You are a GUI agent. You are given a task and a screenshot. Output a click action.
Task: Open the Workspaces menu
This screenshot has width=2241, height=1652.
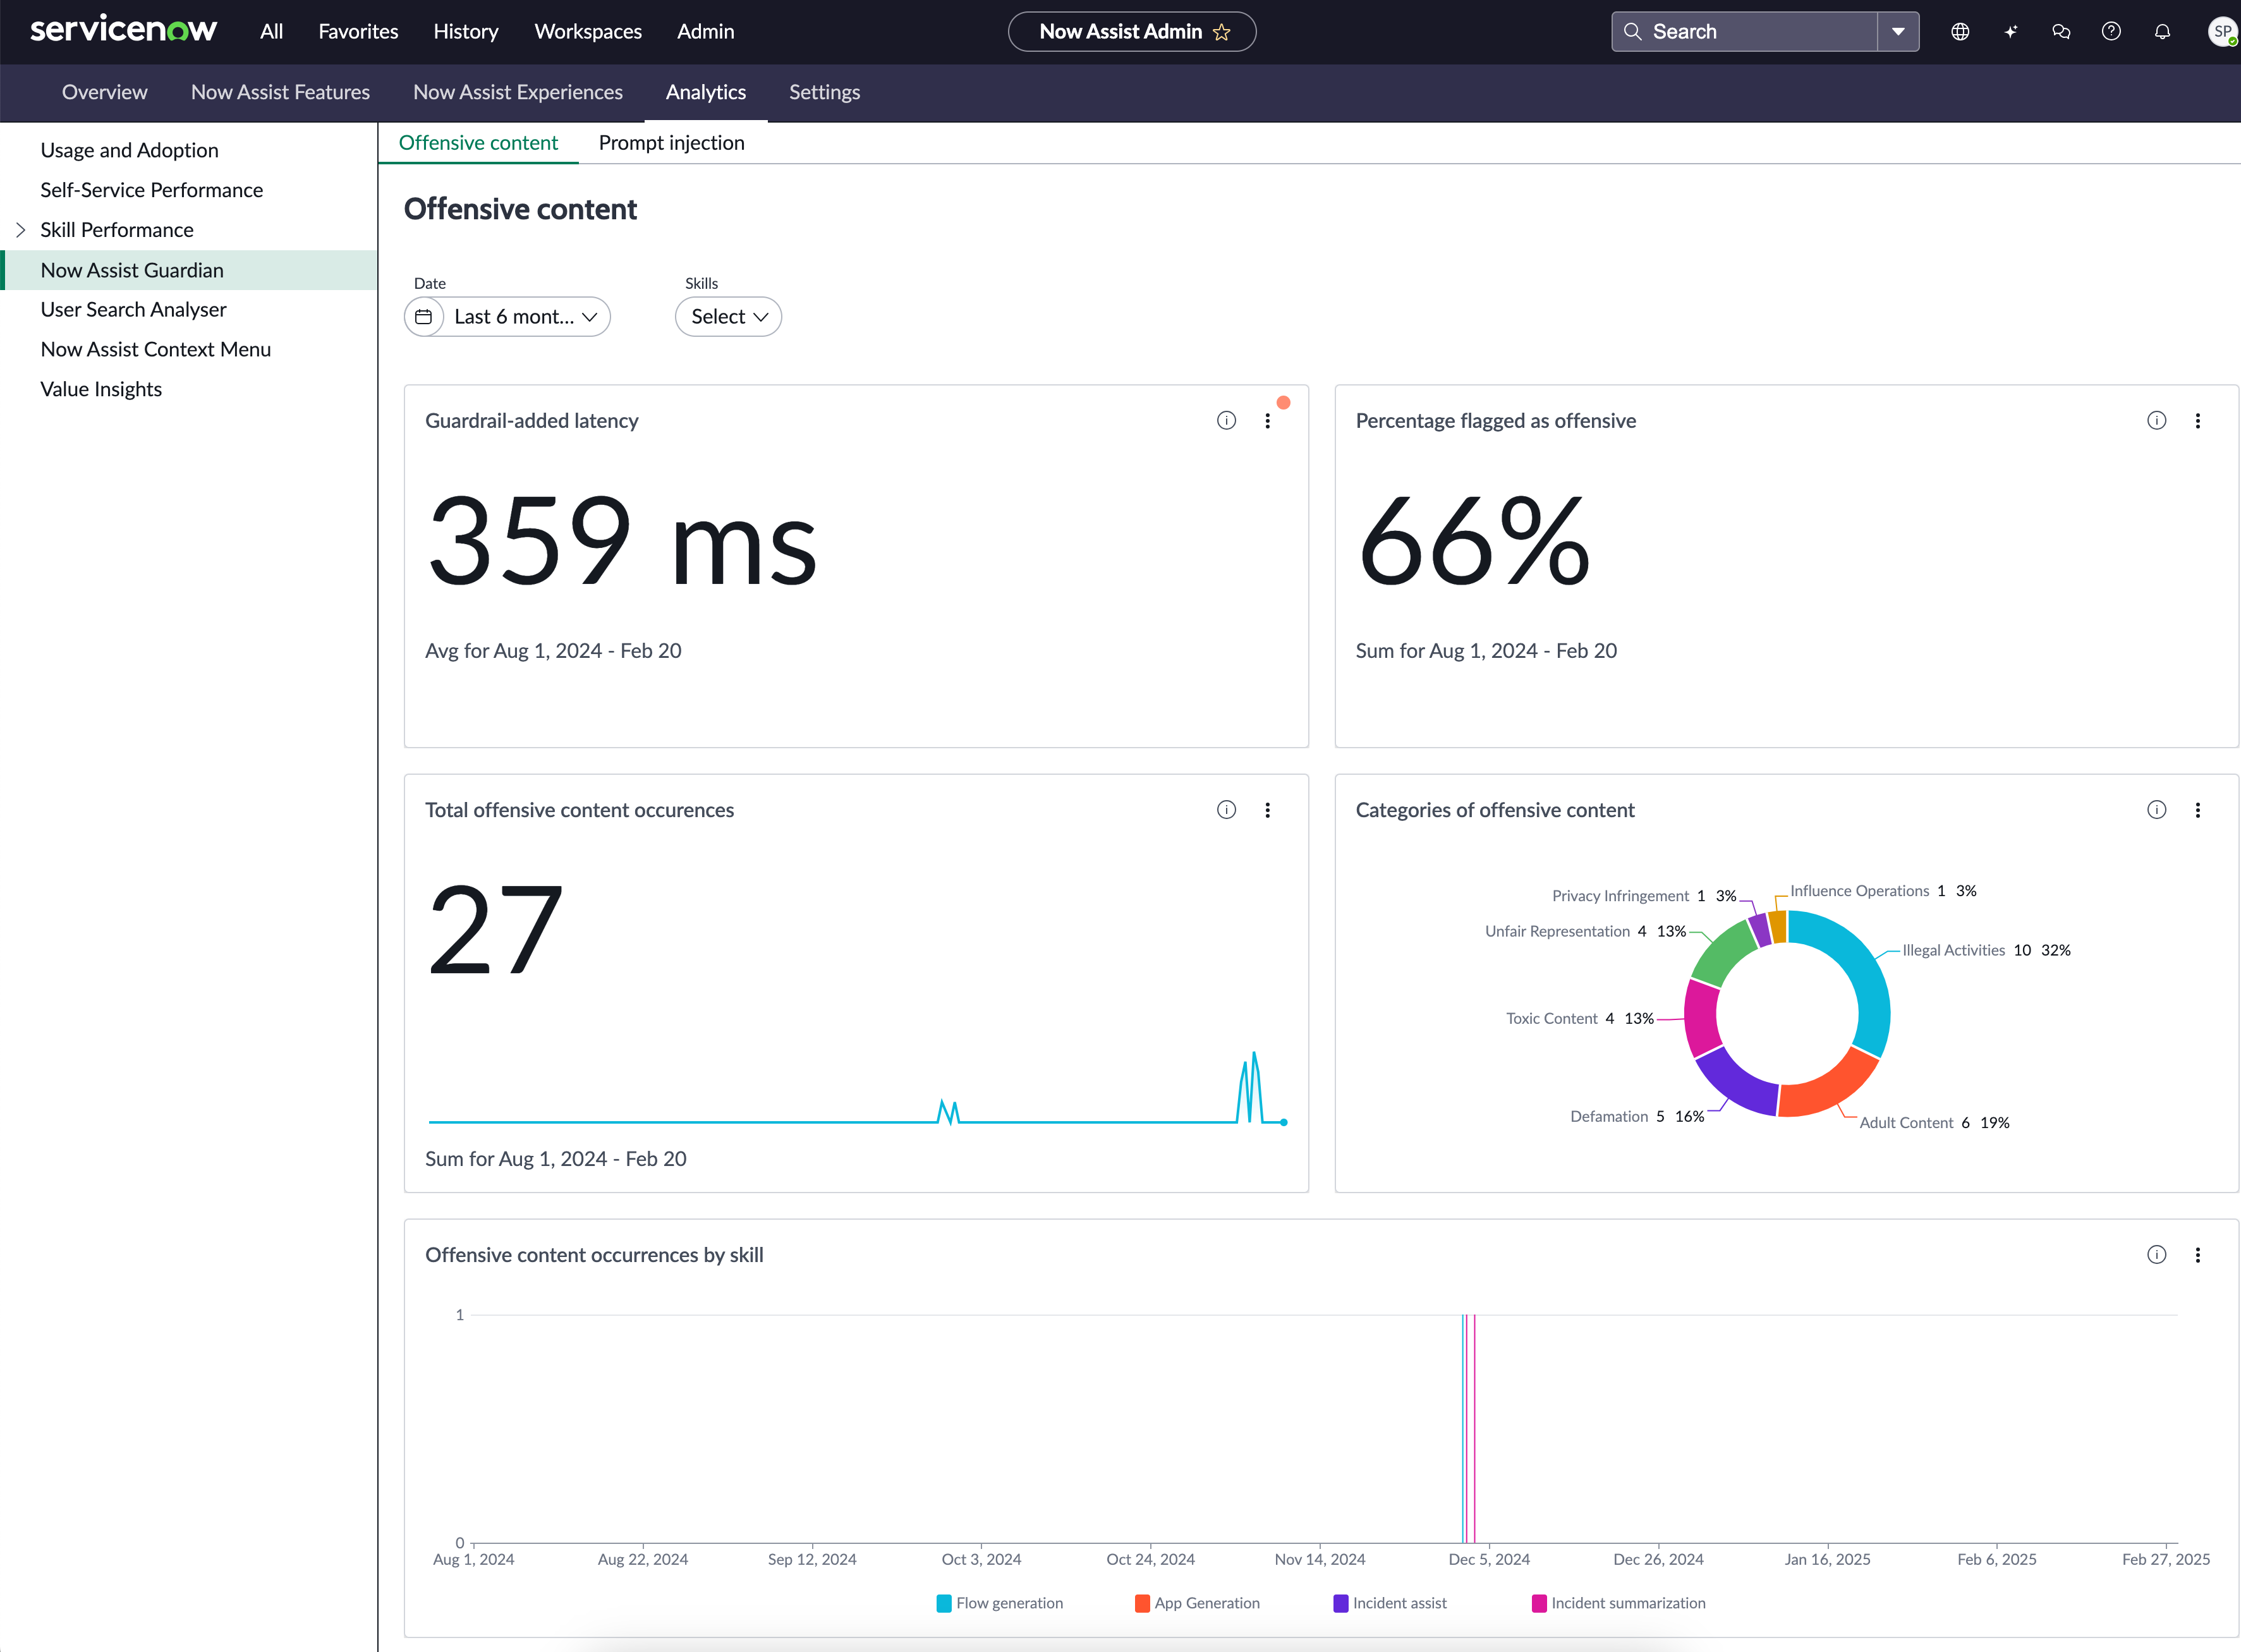(x=588, y=32)
